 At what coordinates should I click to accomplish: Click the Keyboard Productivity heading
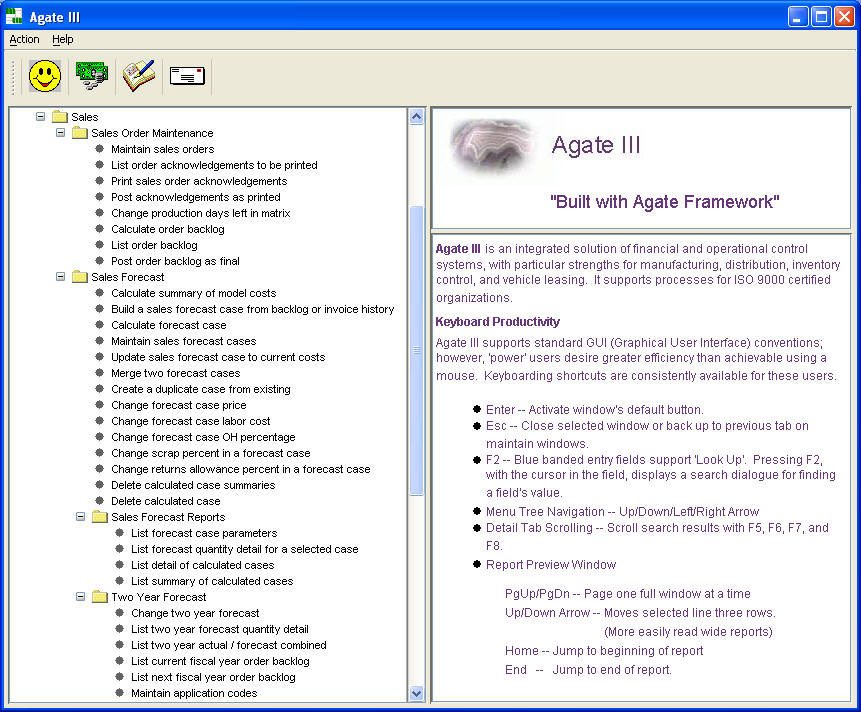click(x=497, y=322)
